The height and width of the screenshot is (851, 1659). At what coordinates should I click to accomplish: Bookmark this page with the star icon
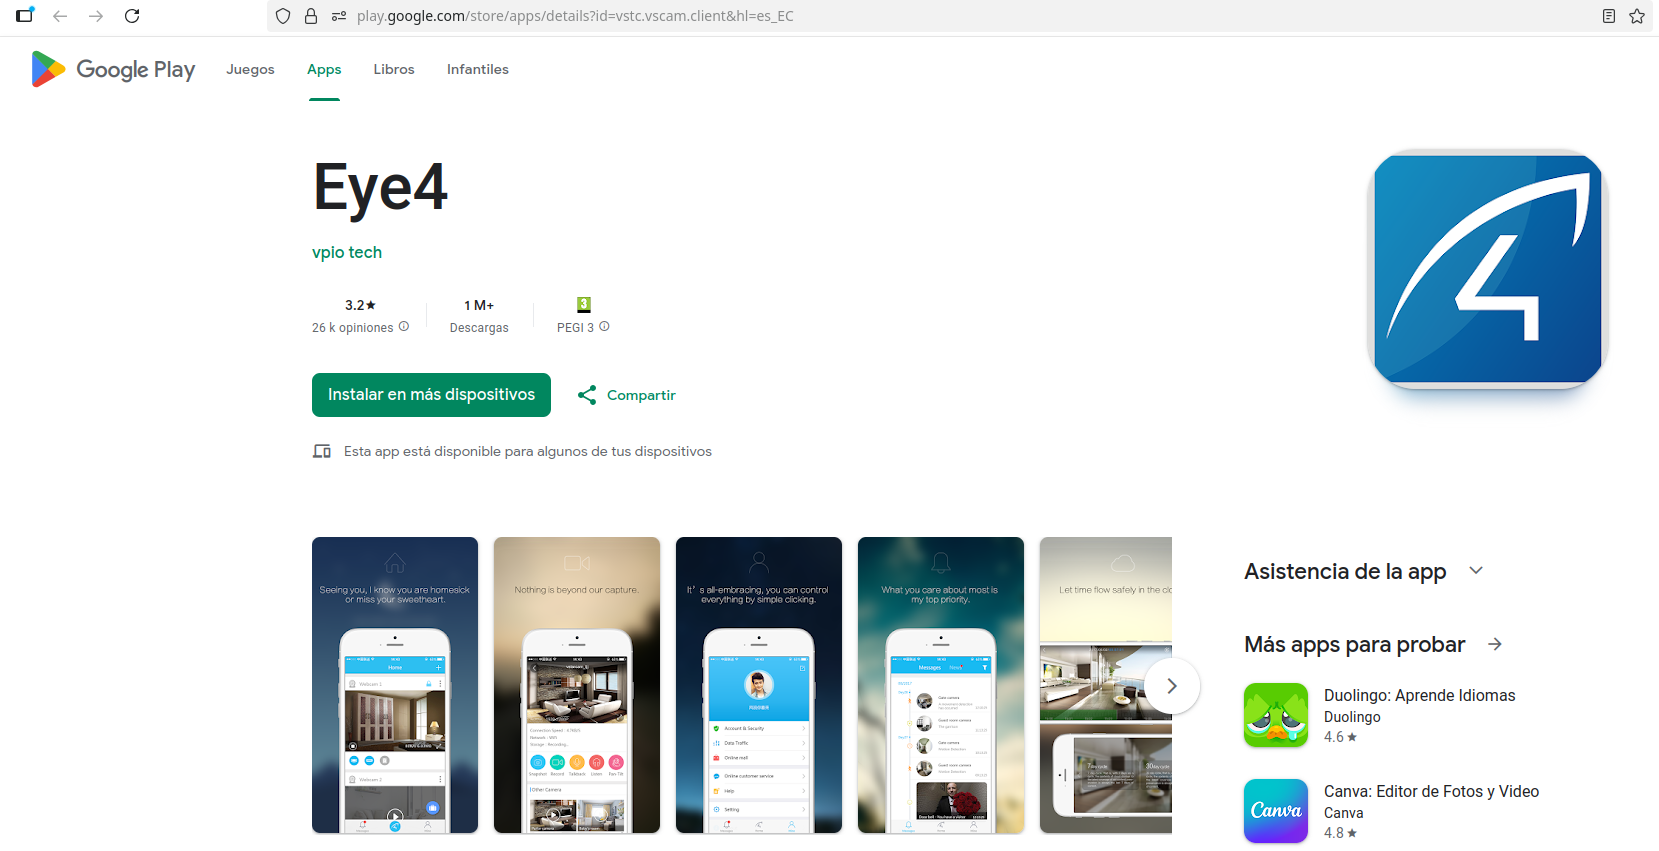[x=1636, y=16]
